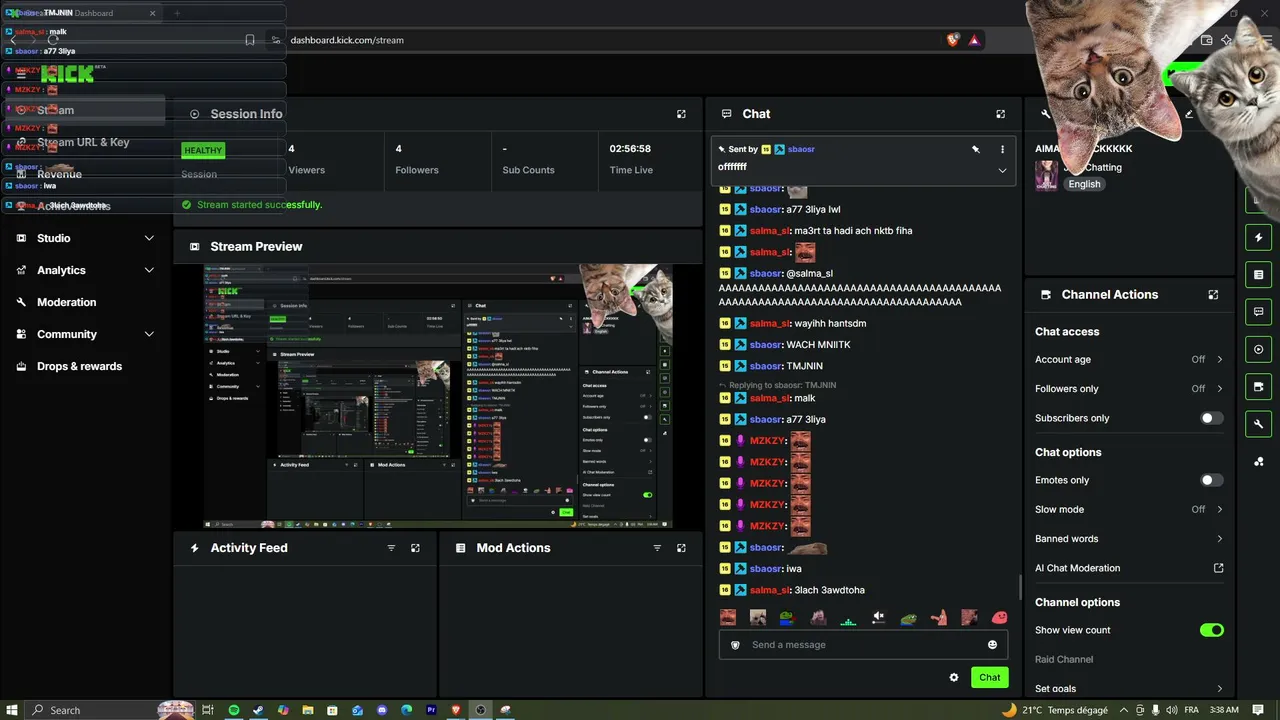Expand the Mod Actions panel to fullscreen
This screenshot has width=1280, height=720.
681,548
